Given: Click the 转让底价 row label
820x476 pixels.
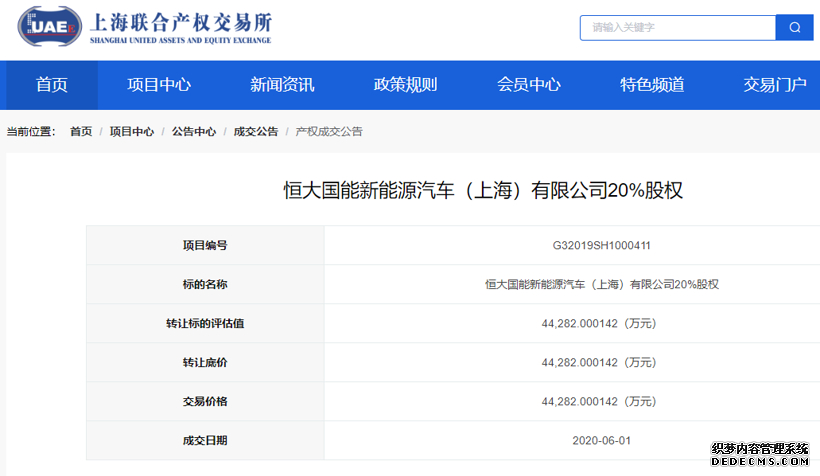Looking at the screenshot, I should (205, 362).
